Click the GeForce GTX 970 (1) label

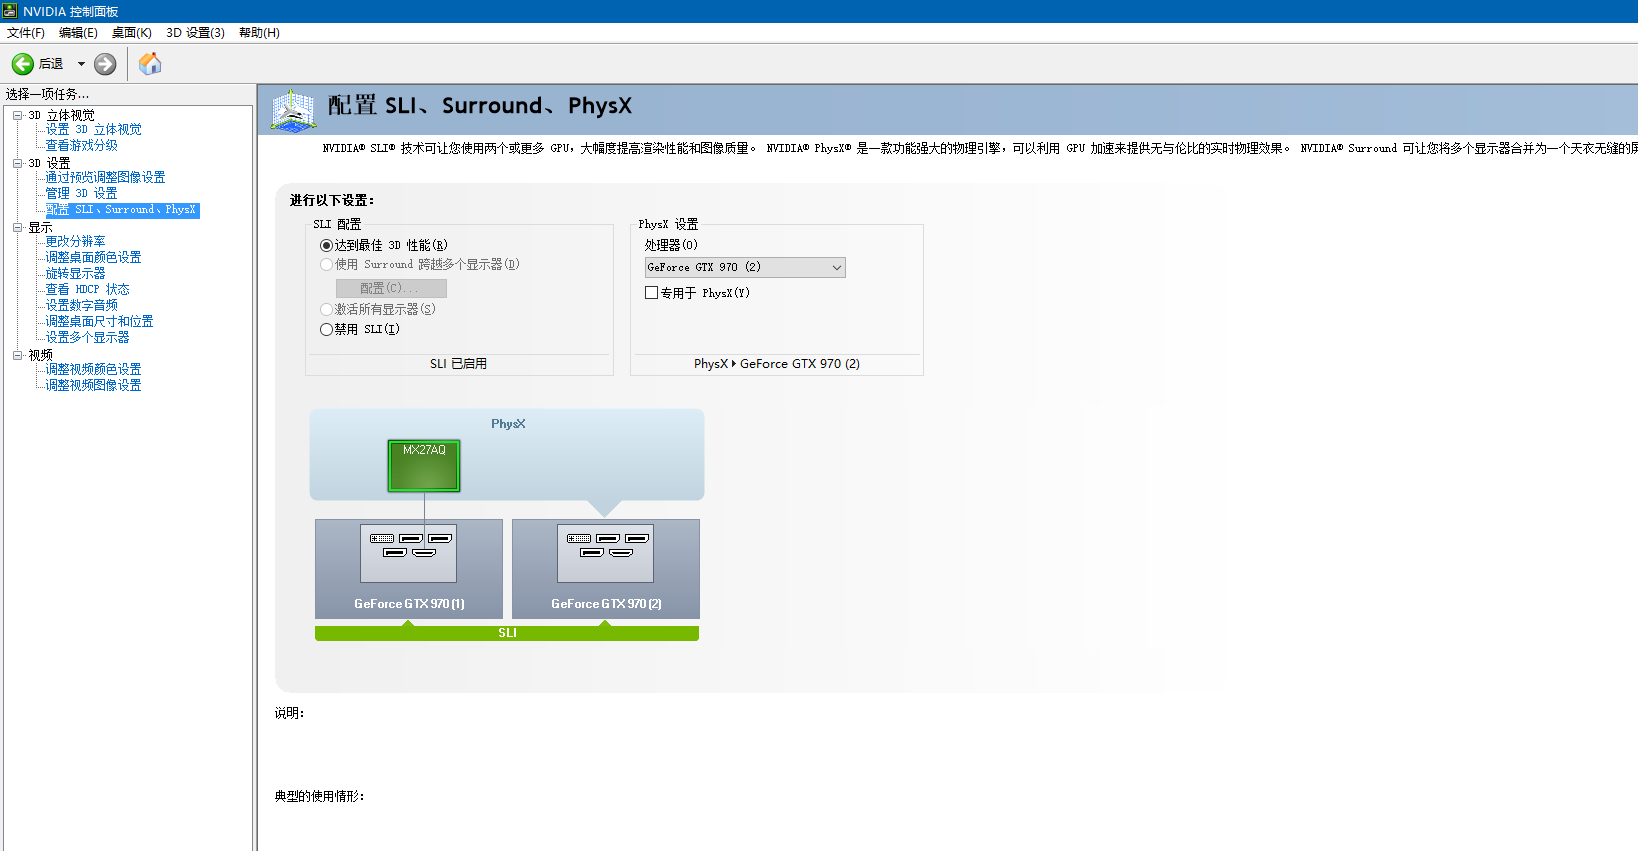coord(409,604)
